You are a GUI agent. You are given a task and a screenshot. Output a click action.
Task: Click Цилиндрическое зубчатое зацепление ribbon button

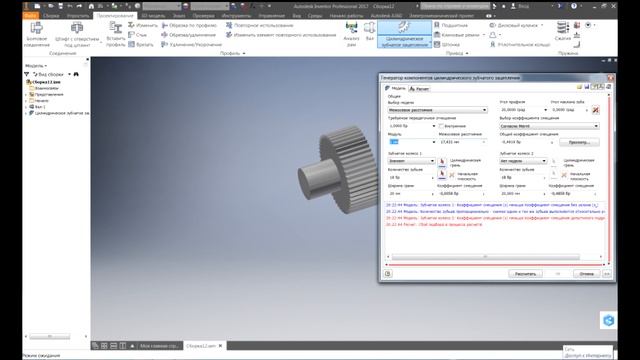(x=404, y=35)
